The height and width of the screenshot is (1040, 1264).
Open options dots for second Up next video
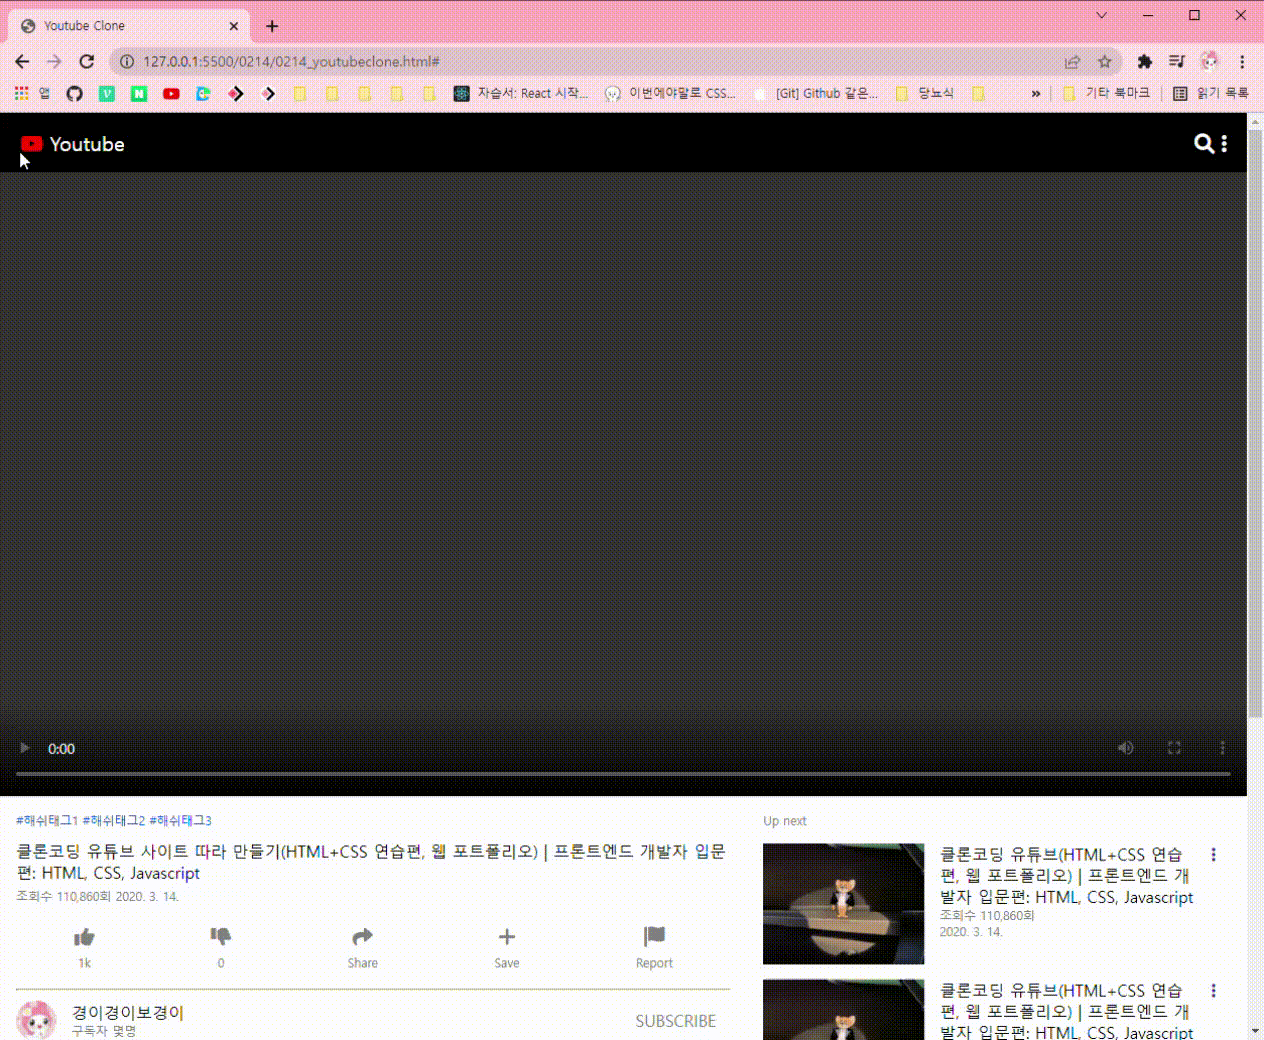(1214, 991)
